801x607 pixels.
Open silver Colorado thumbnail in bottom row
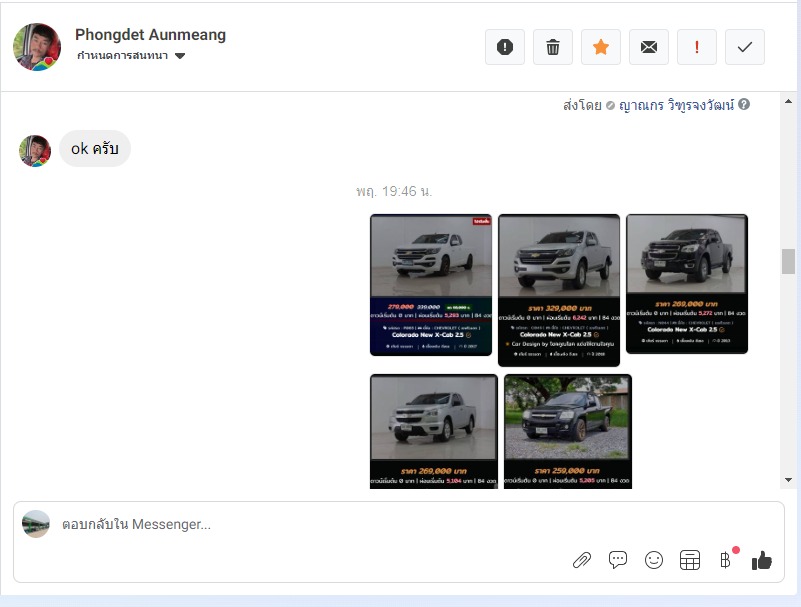coord(434,431)
